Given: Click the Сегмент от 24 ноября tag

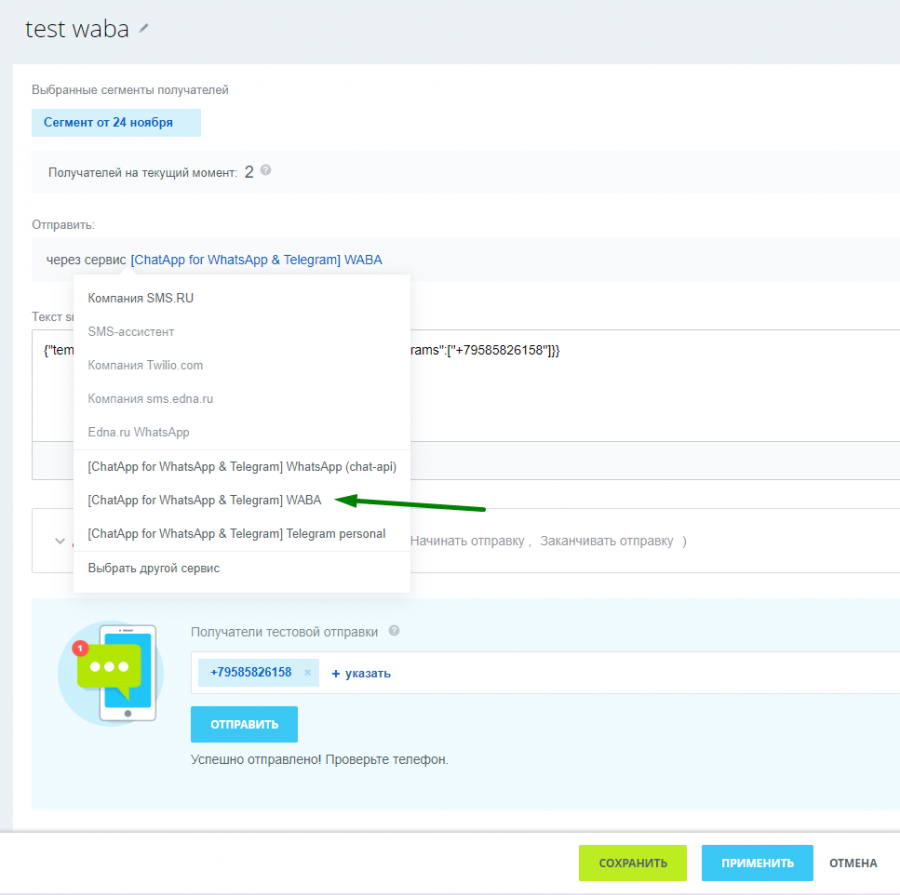Looking at the screenshot, I should 115,123.
